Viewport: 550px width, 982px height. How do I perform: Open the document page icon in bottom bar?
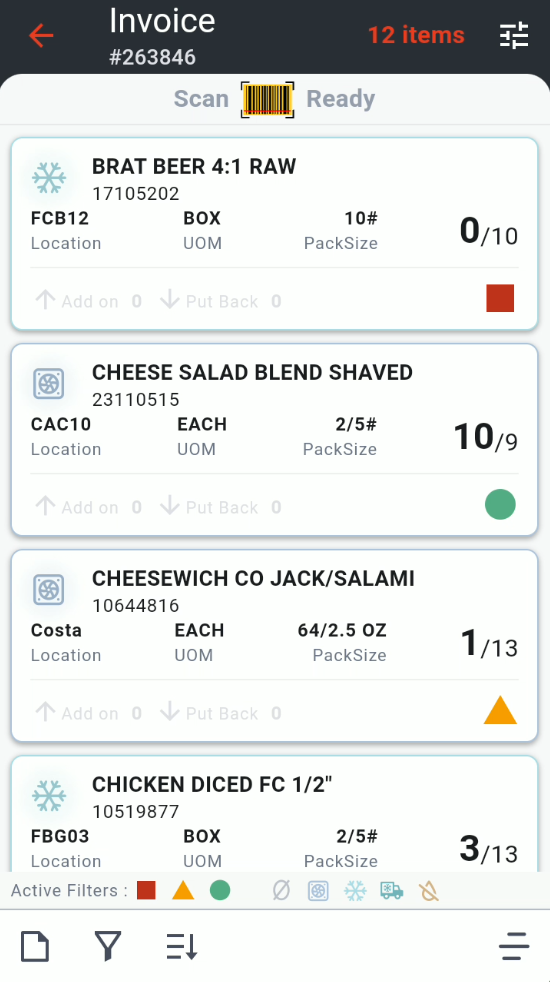[35, 946]
